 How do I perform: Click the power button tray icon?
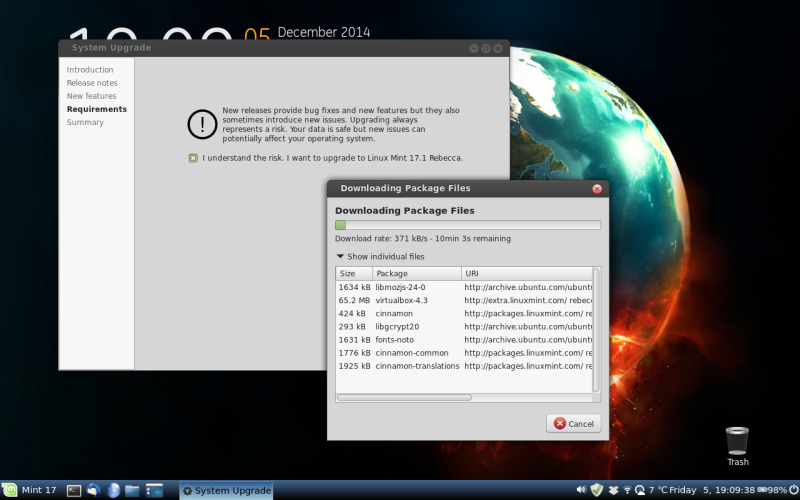pyautogui.click(x=793, y=490)
